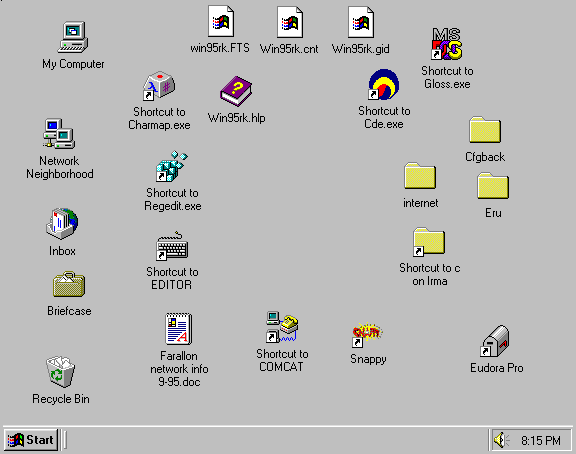The width and height of the screenshot is (576, 454).
Task: Click the 'Eru' folder label text
Action: coord(493,213)
